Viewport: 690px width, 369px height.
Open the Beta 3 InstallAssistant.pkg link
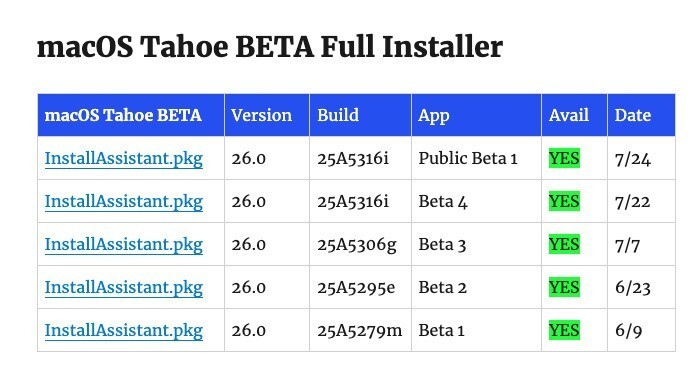click(x=124, y=245)
